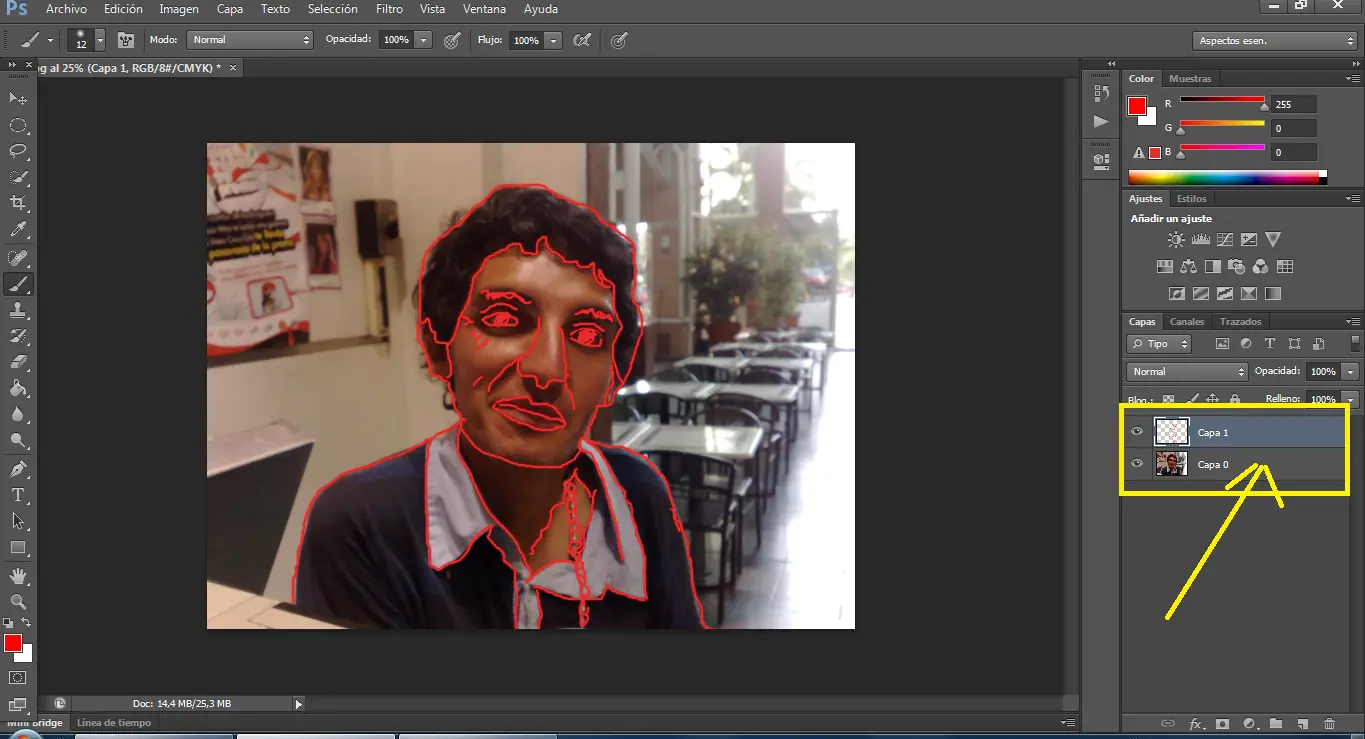1365x739 pixels.
Task: Switch to the Estilos tab
Action: pyautogui.click(x=1192, y=198)
